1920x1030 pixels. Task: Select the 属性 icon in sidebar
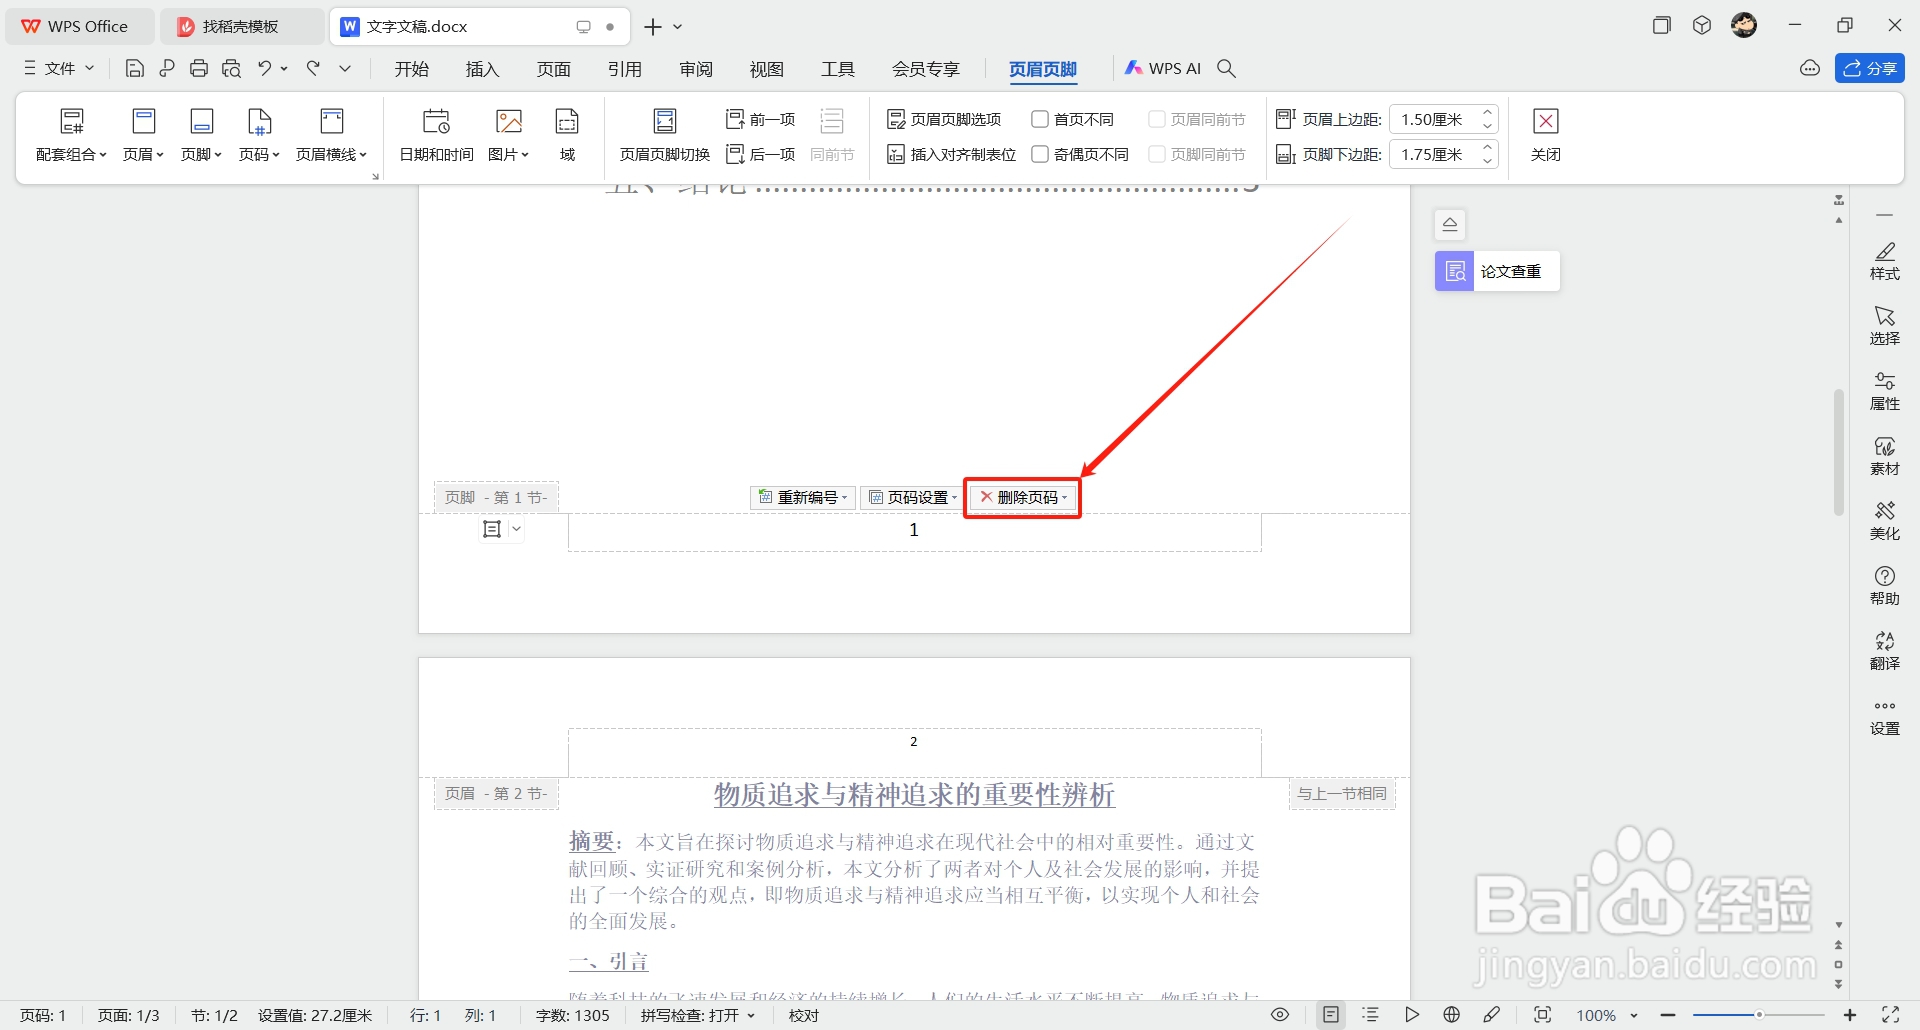click(x=1885, y=390)
